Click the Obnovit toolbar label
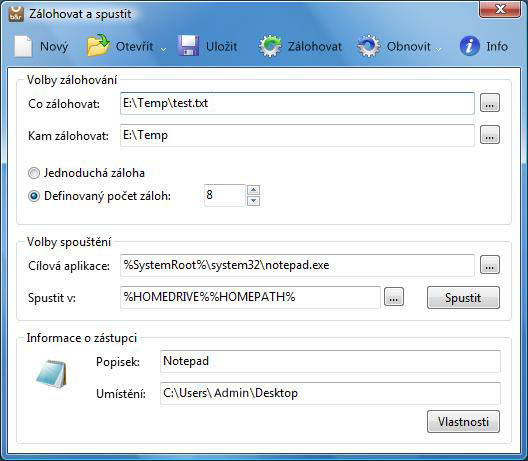Screen dimensions: 528x461 408,46
